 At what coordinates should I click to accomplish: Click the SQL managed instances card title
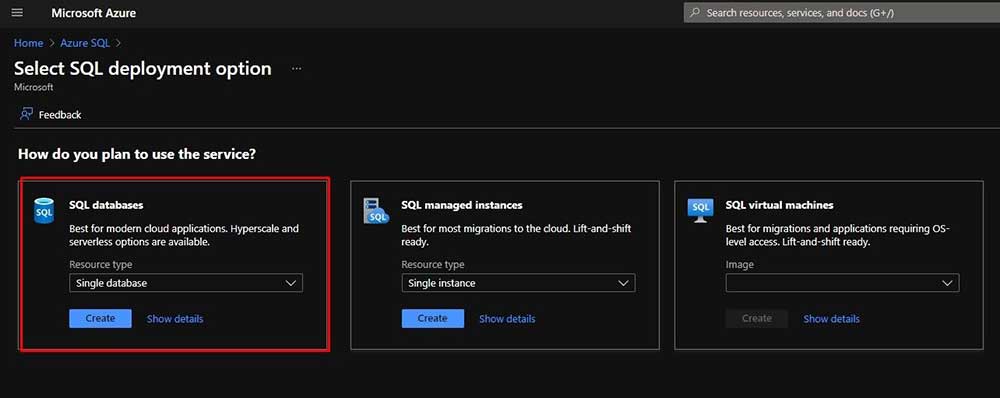click(x=462, y=205)
